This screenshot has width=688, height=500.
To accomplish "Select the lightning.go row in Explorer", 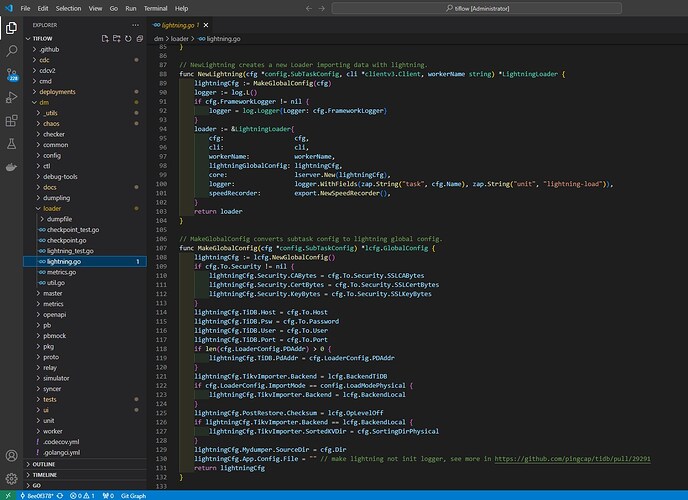I will pos(85,262).
